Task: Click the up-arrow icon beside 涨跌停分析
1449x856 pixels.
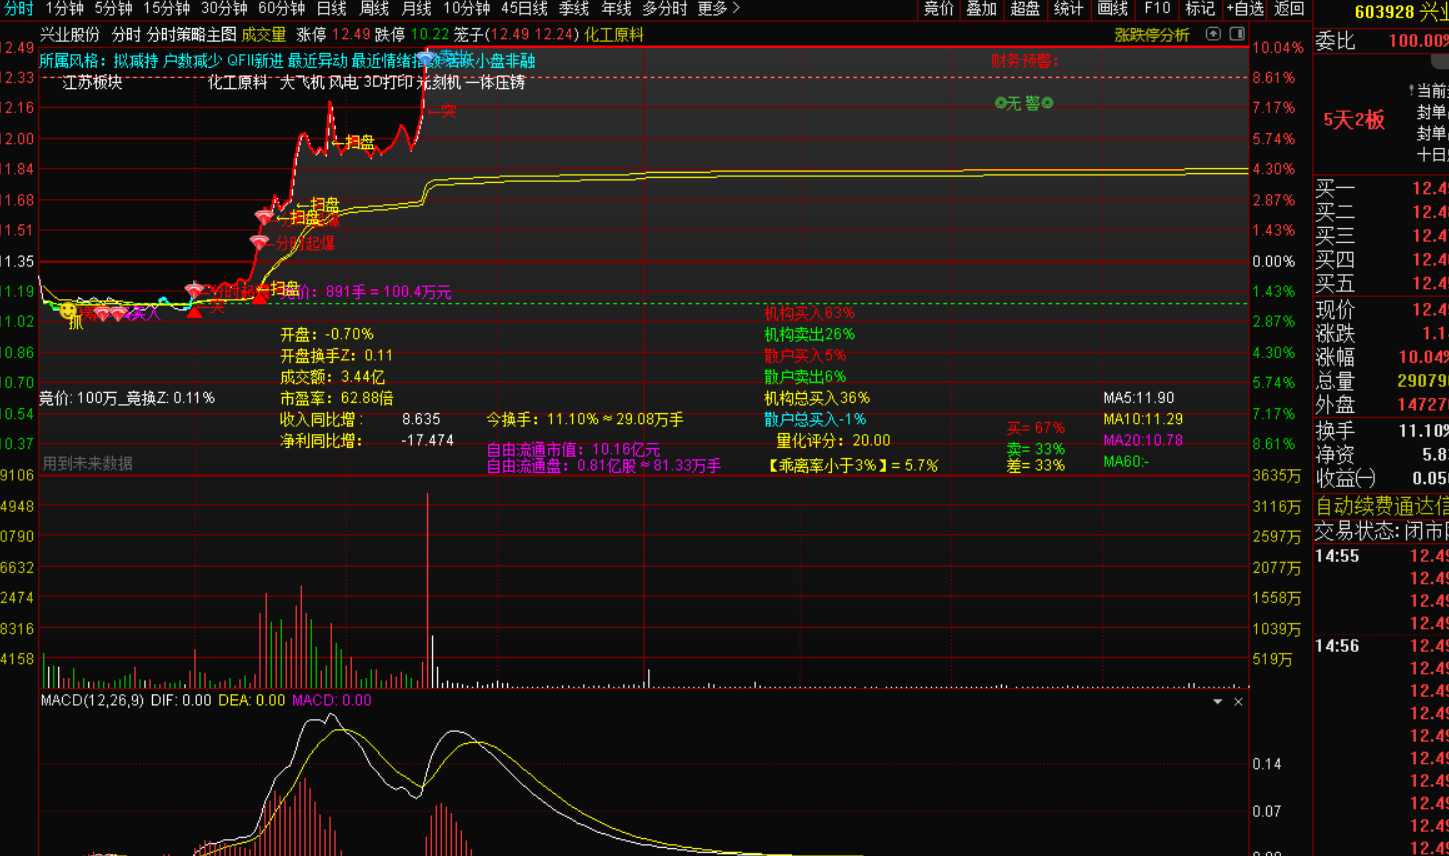Action: [1213, 34]
